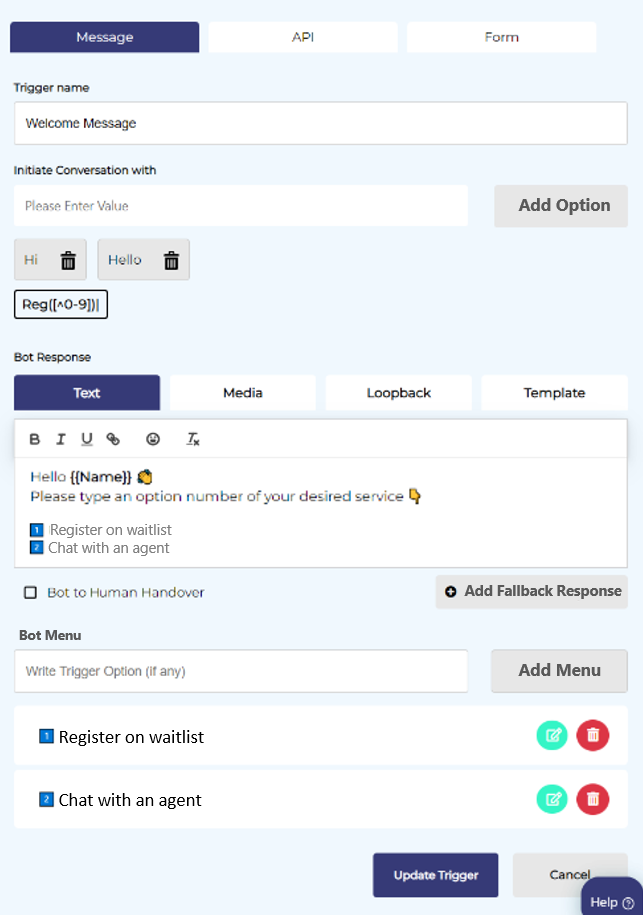Viewport: 643px width, 915px height.
Task: Select the Media bot response tab
Action: coord(242,393)
